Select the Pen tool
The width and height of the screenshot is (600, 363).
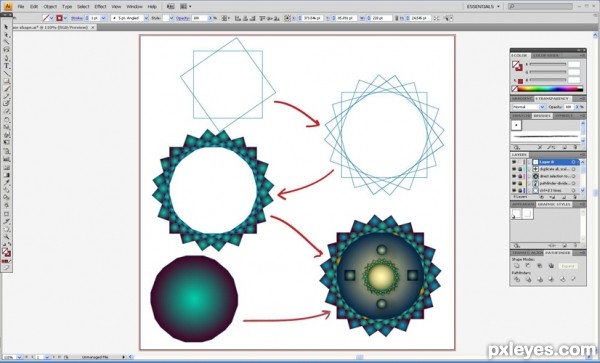7,58
